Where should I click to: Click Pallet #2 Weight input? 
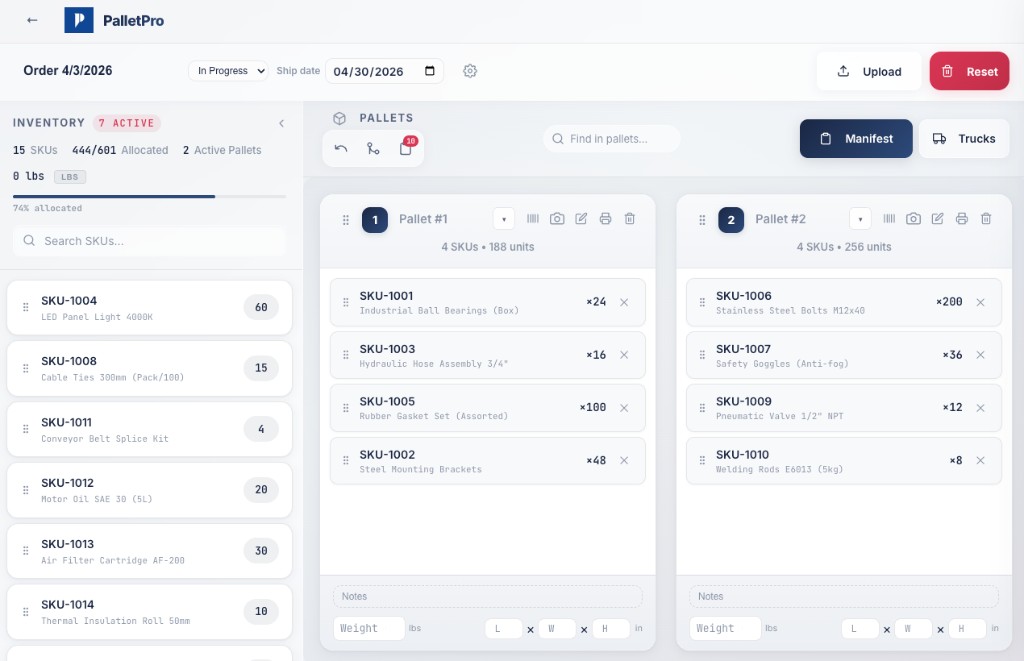(726, 628)
